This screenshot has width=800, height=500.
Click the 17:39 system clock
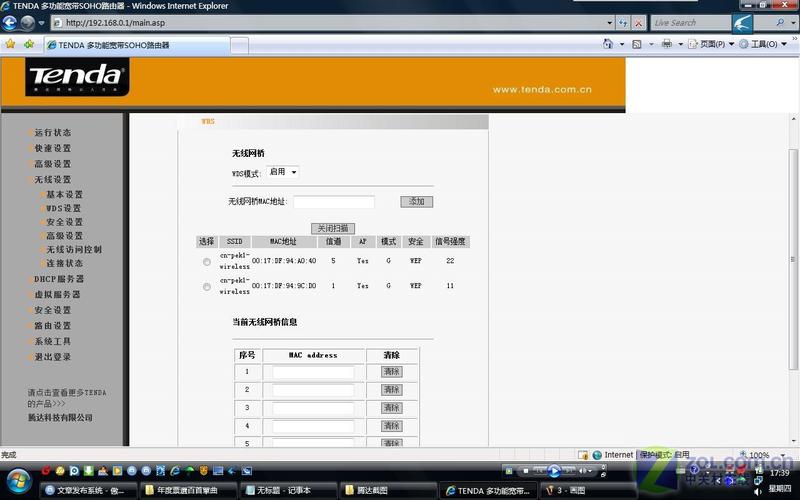point(780,473)
